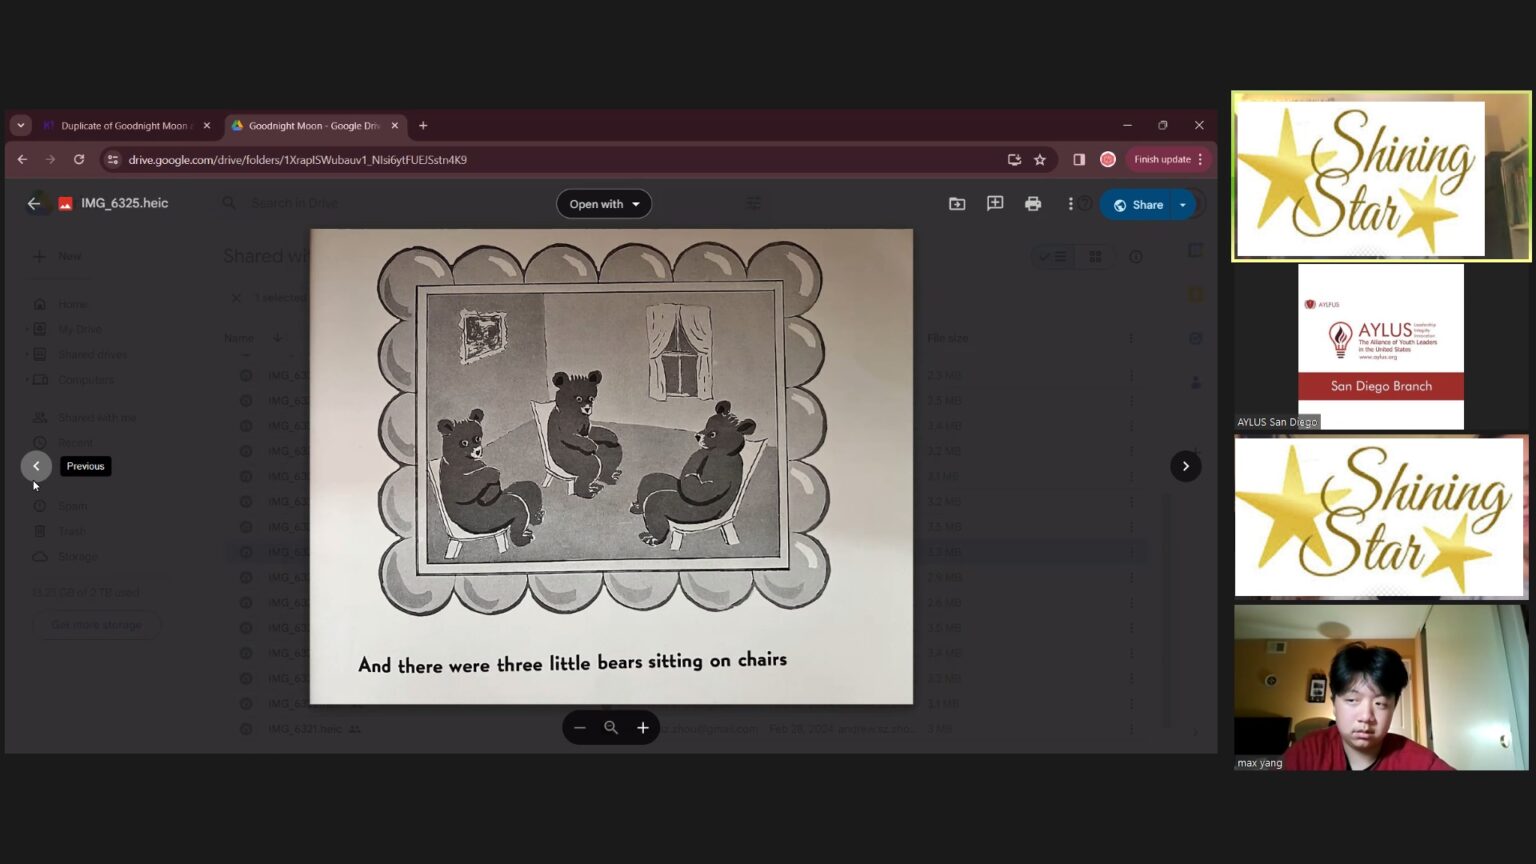Navigate back in the Chrome browser
Viewport: 1536px width, 864px height.
22,159
